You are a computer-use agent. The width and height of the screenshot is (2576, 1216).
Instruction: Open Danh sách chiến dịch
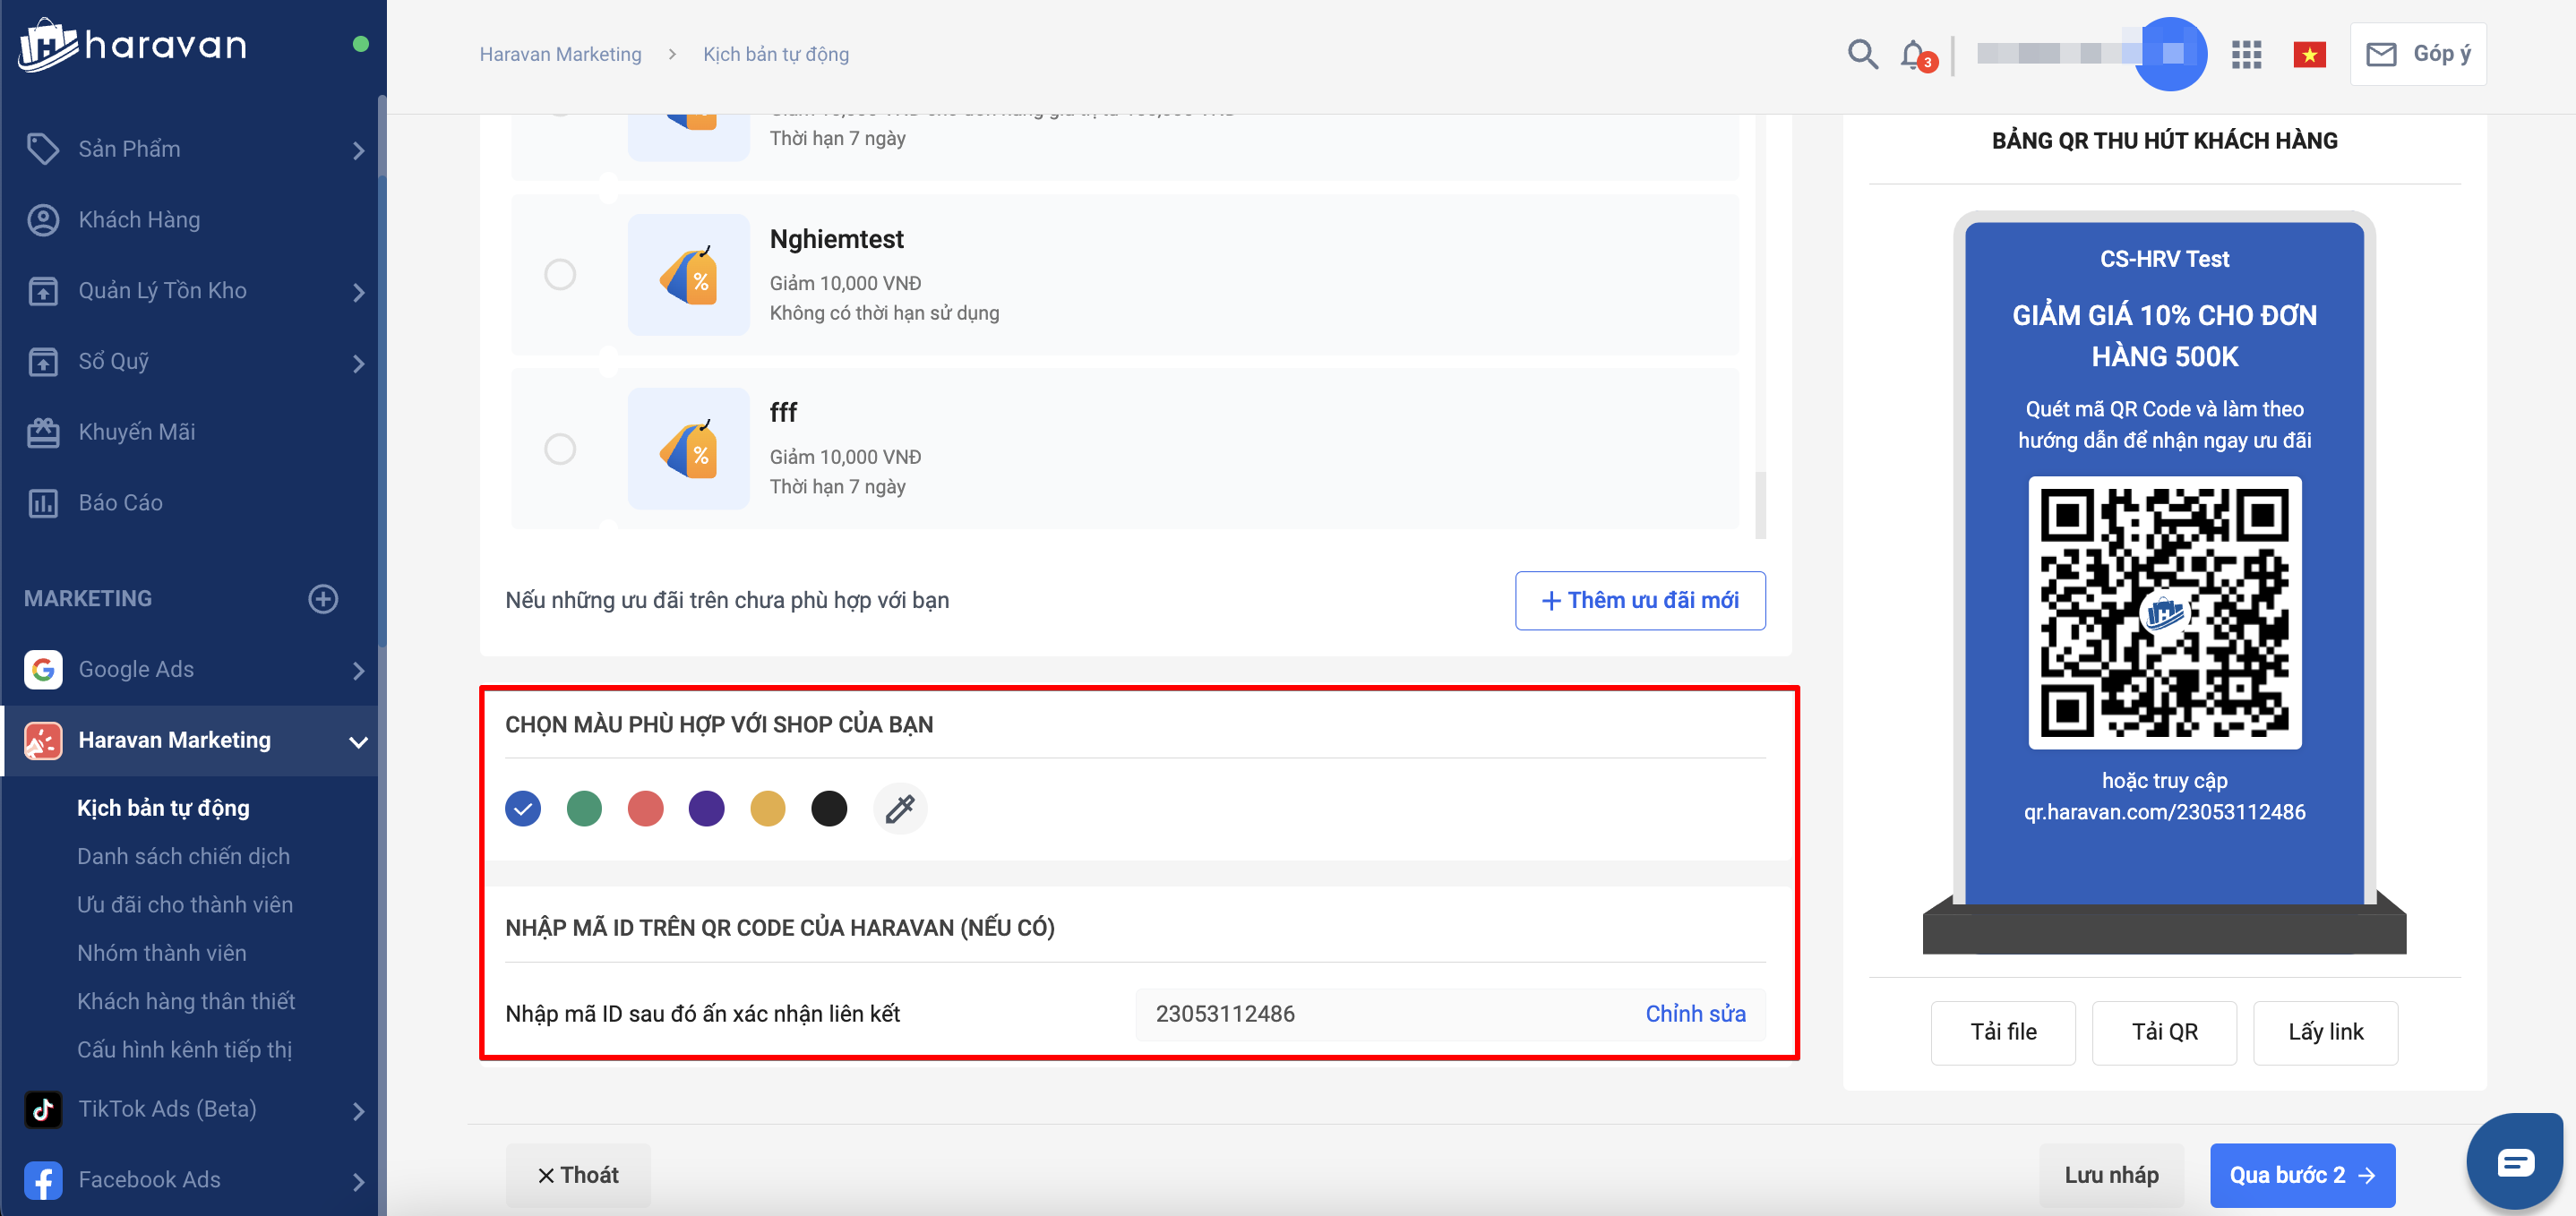pyautogui.click(x=183, y=856)
